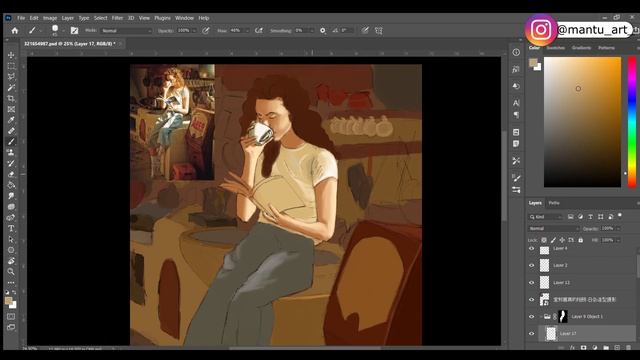Select the Healing Brush tool
The width and height of the screenshot is (640, 360).
point(11,131)
